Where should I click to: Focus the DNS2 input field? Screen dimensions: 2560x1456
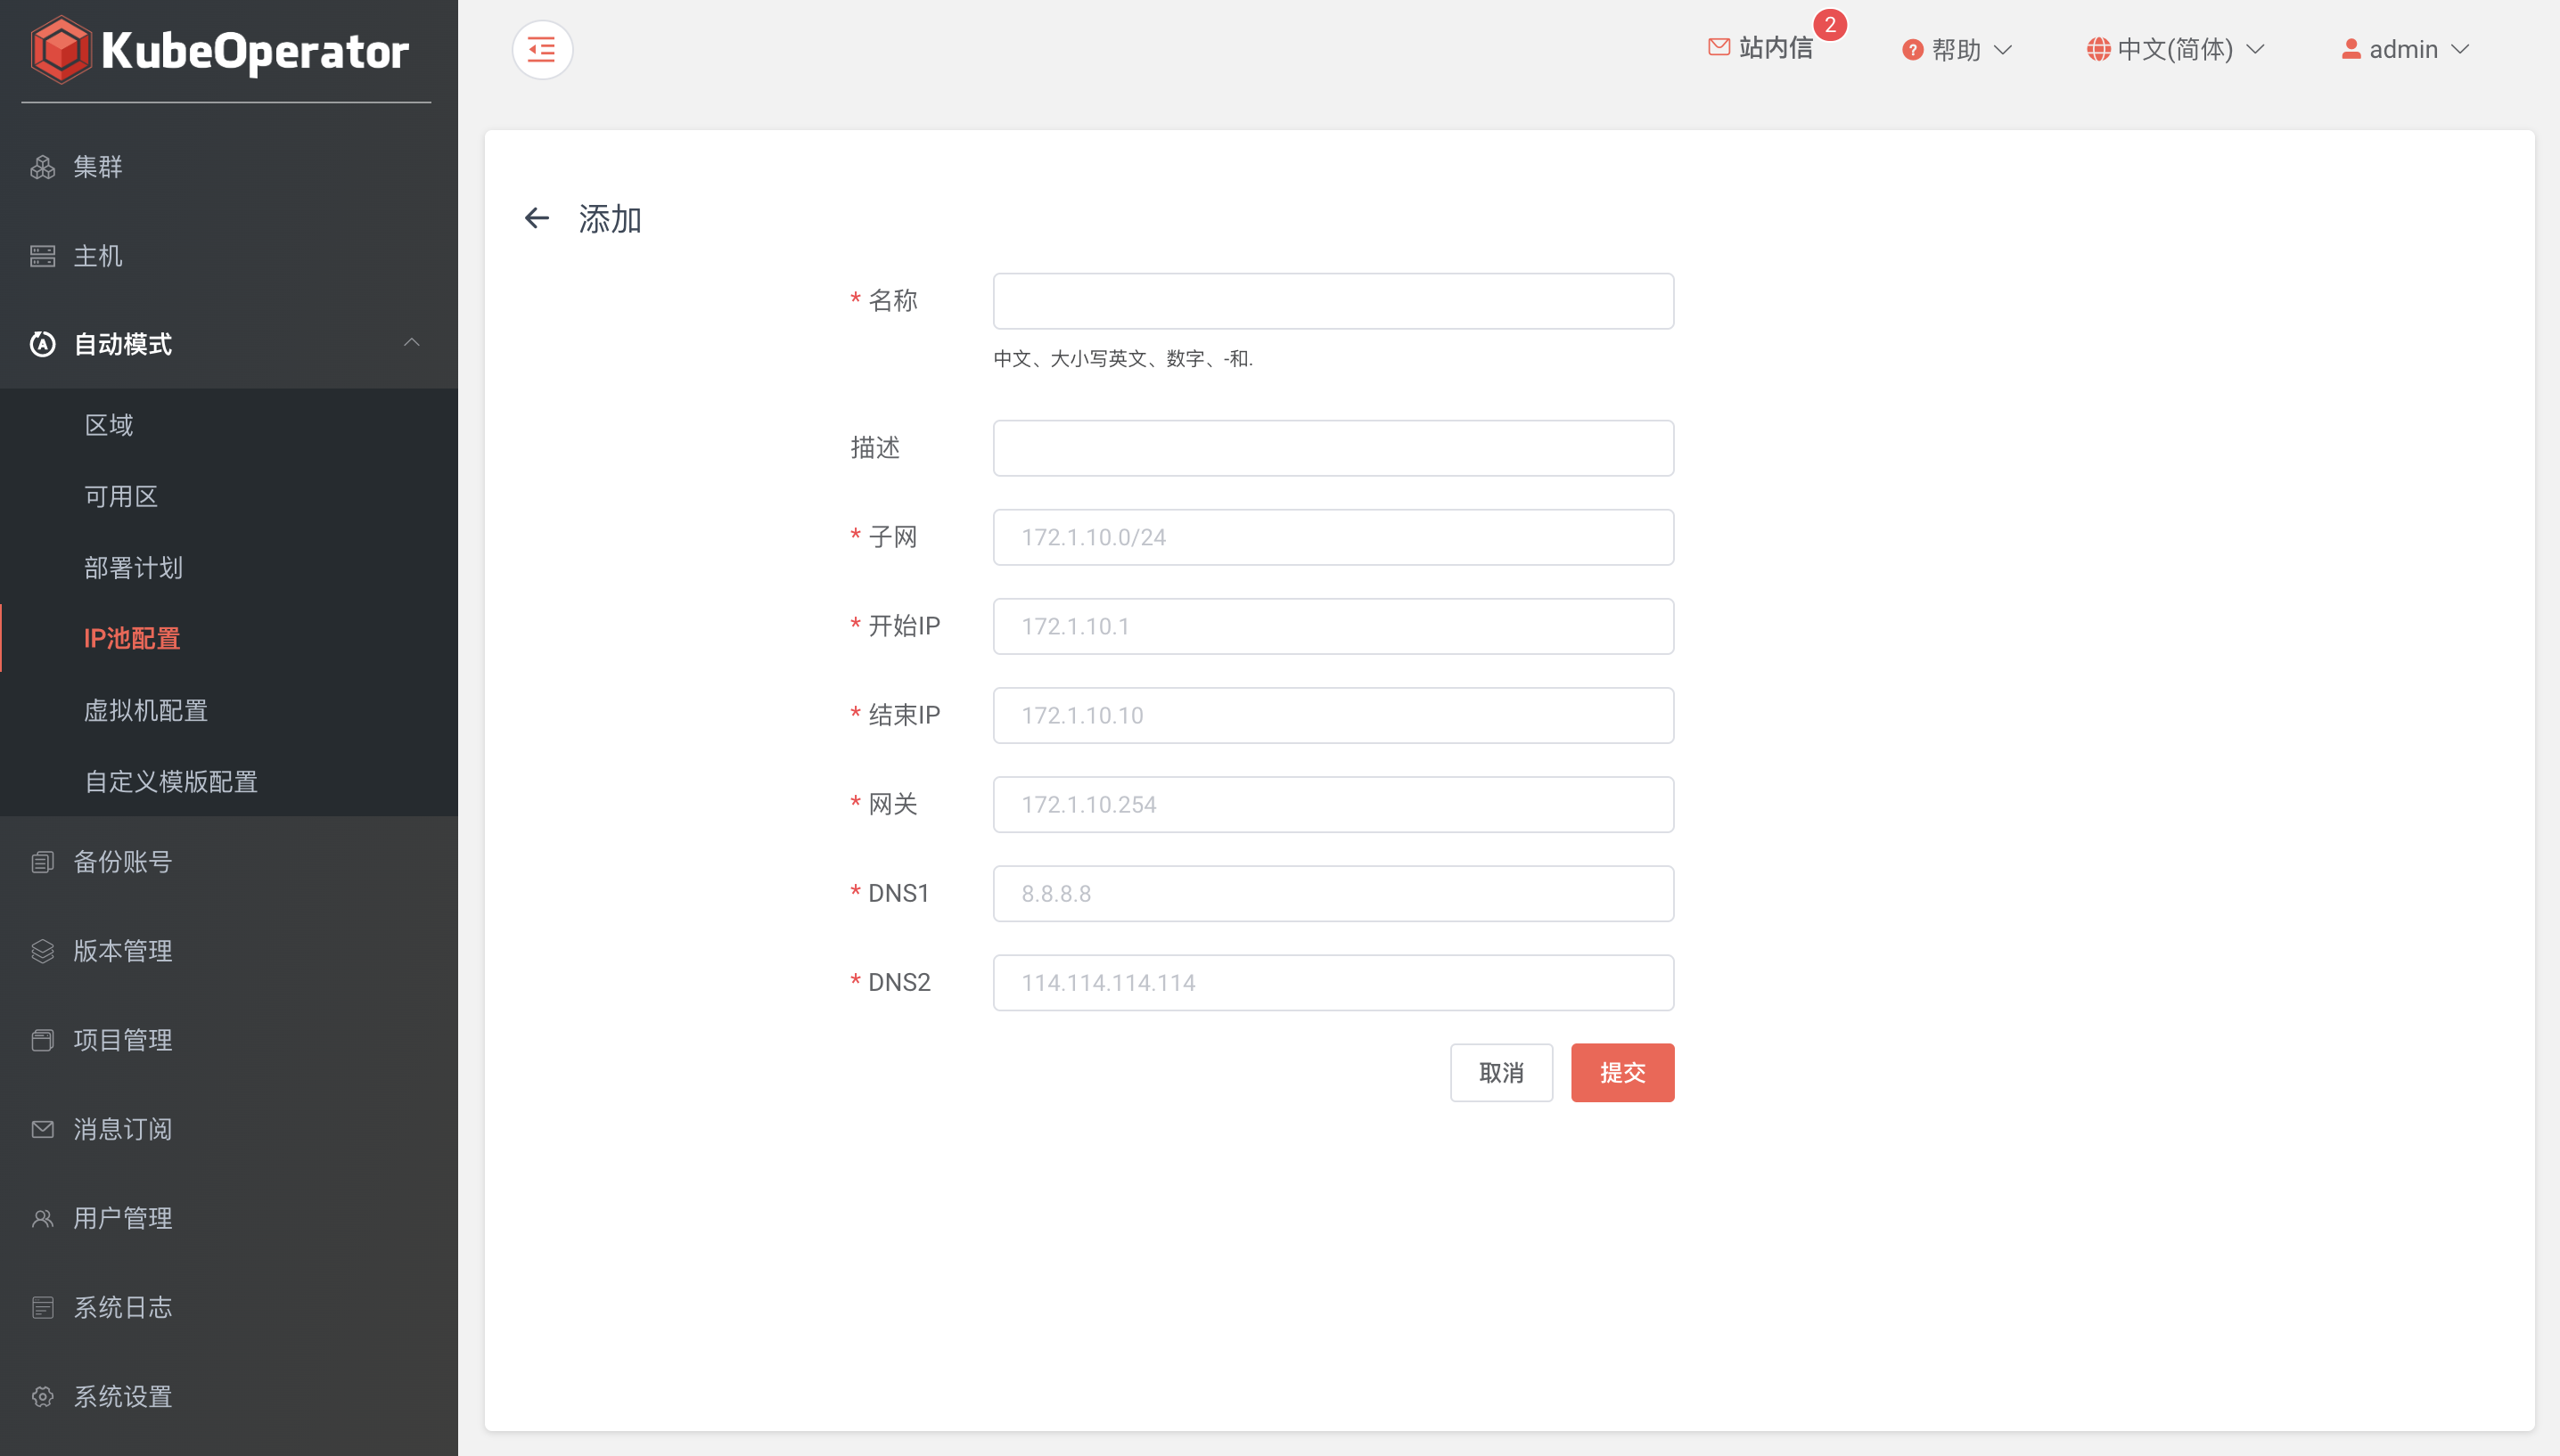[x=1333, y=982]
